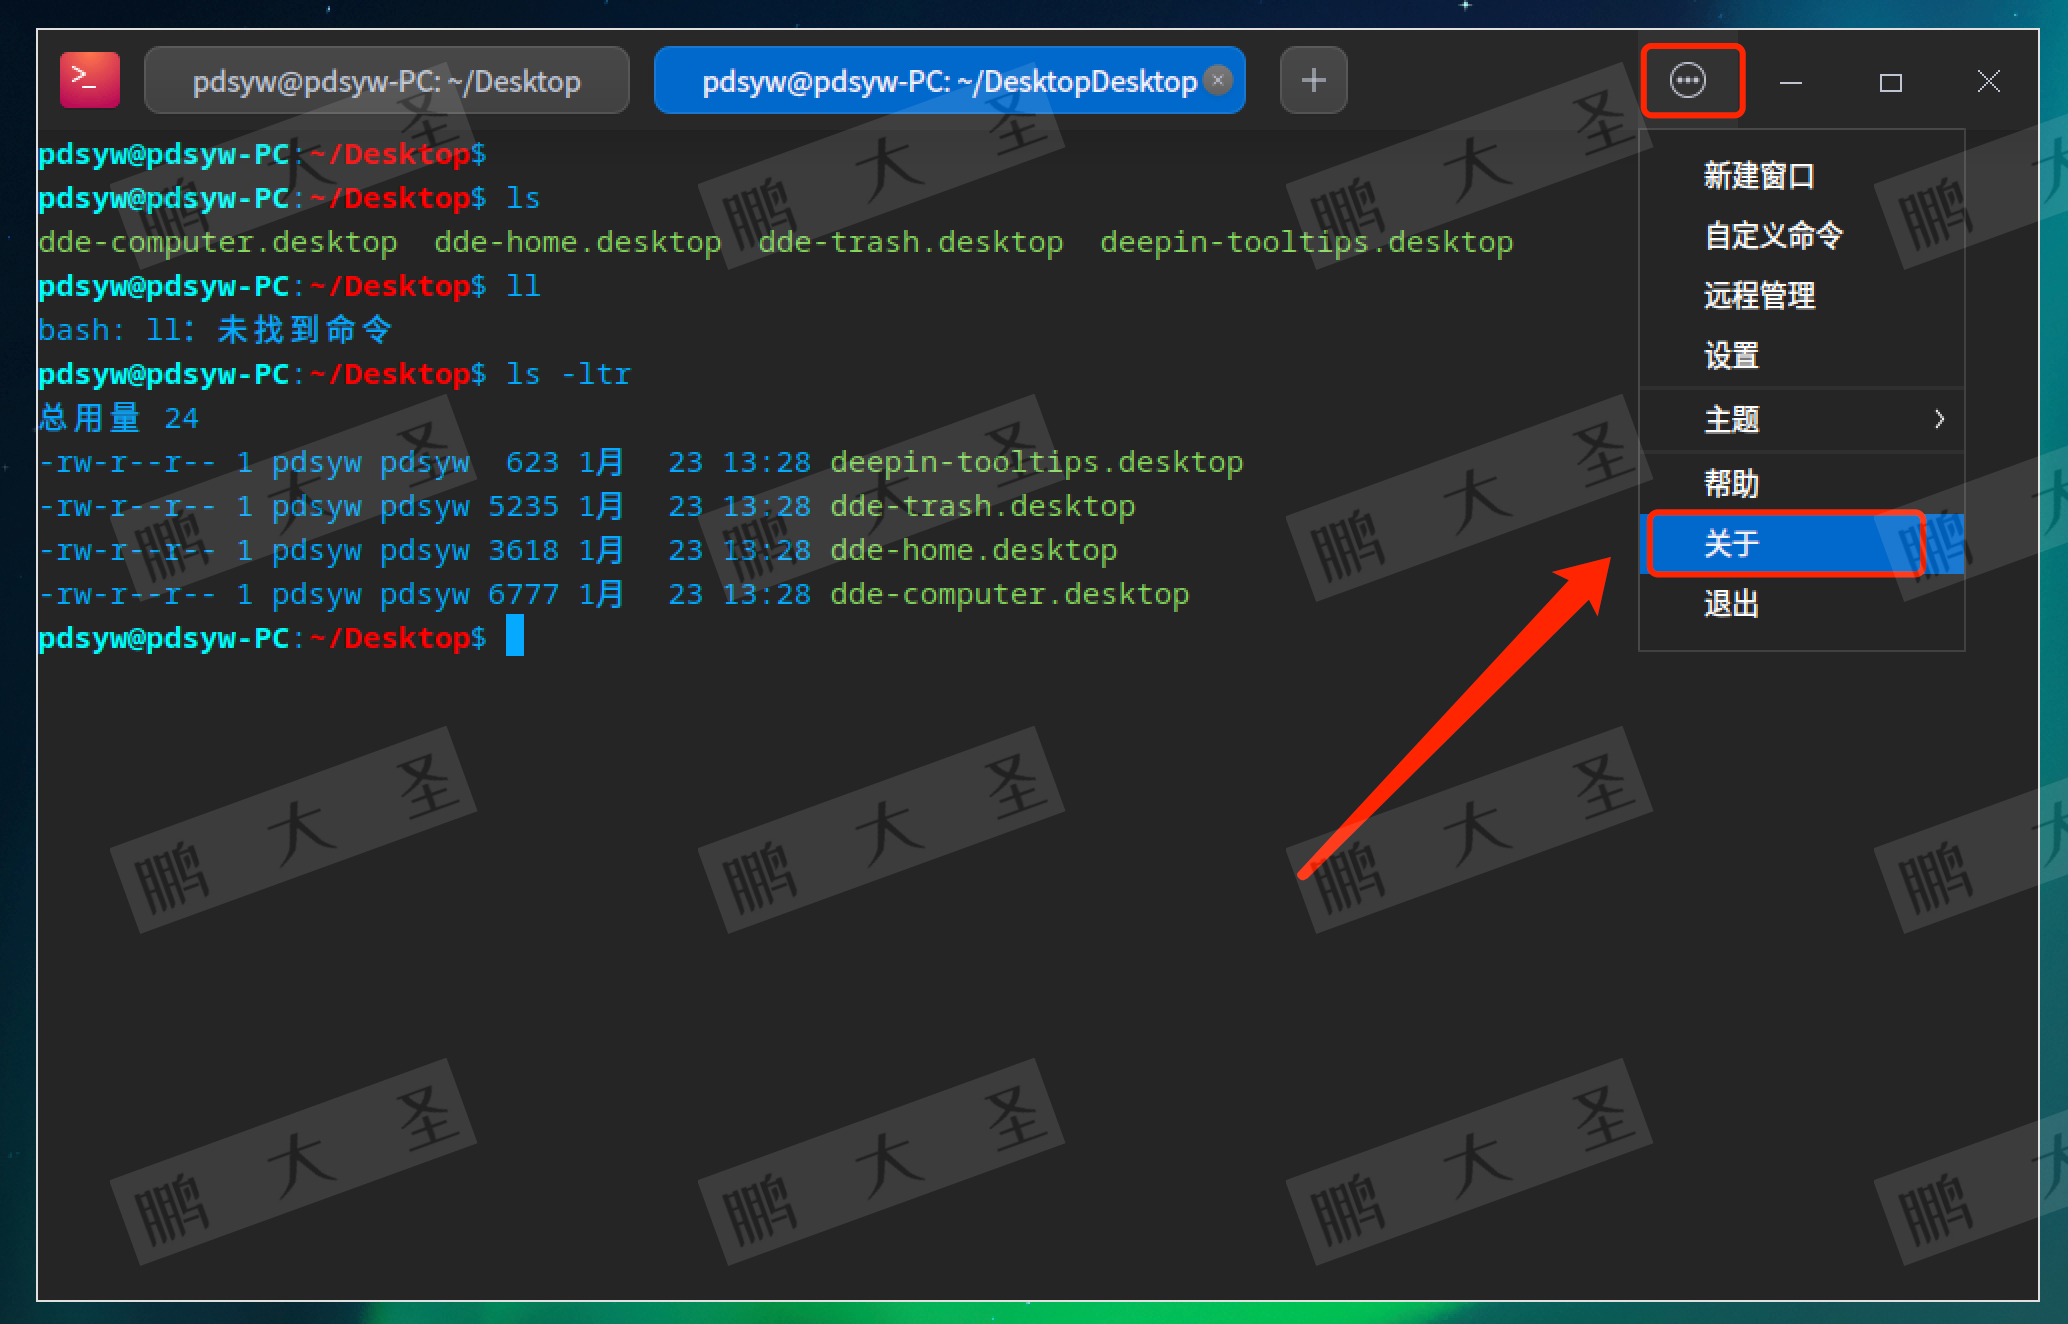Switch to the first ~/Desktop tab
This screenshot has width=2068, height=1324.
tap(386, 81)
